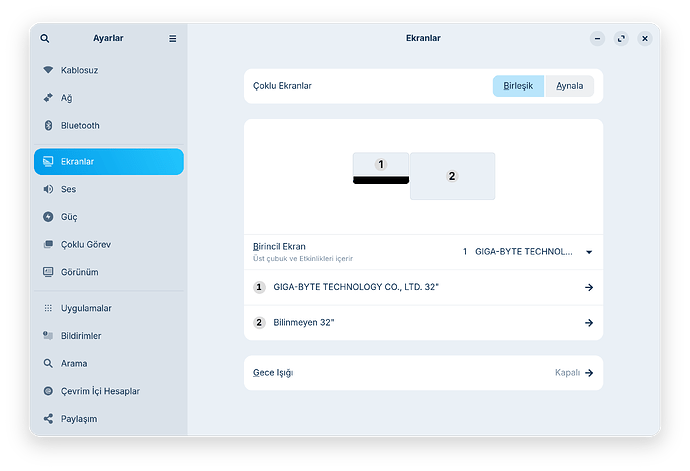The width and height of the screenshot is (690, 471).
Task: Click number badge 2 beside Bilinmeyen row
Action: [x=259, y=323]
